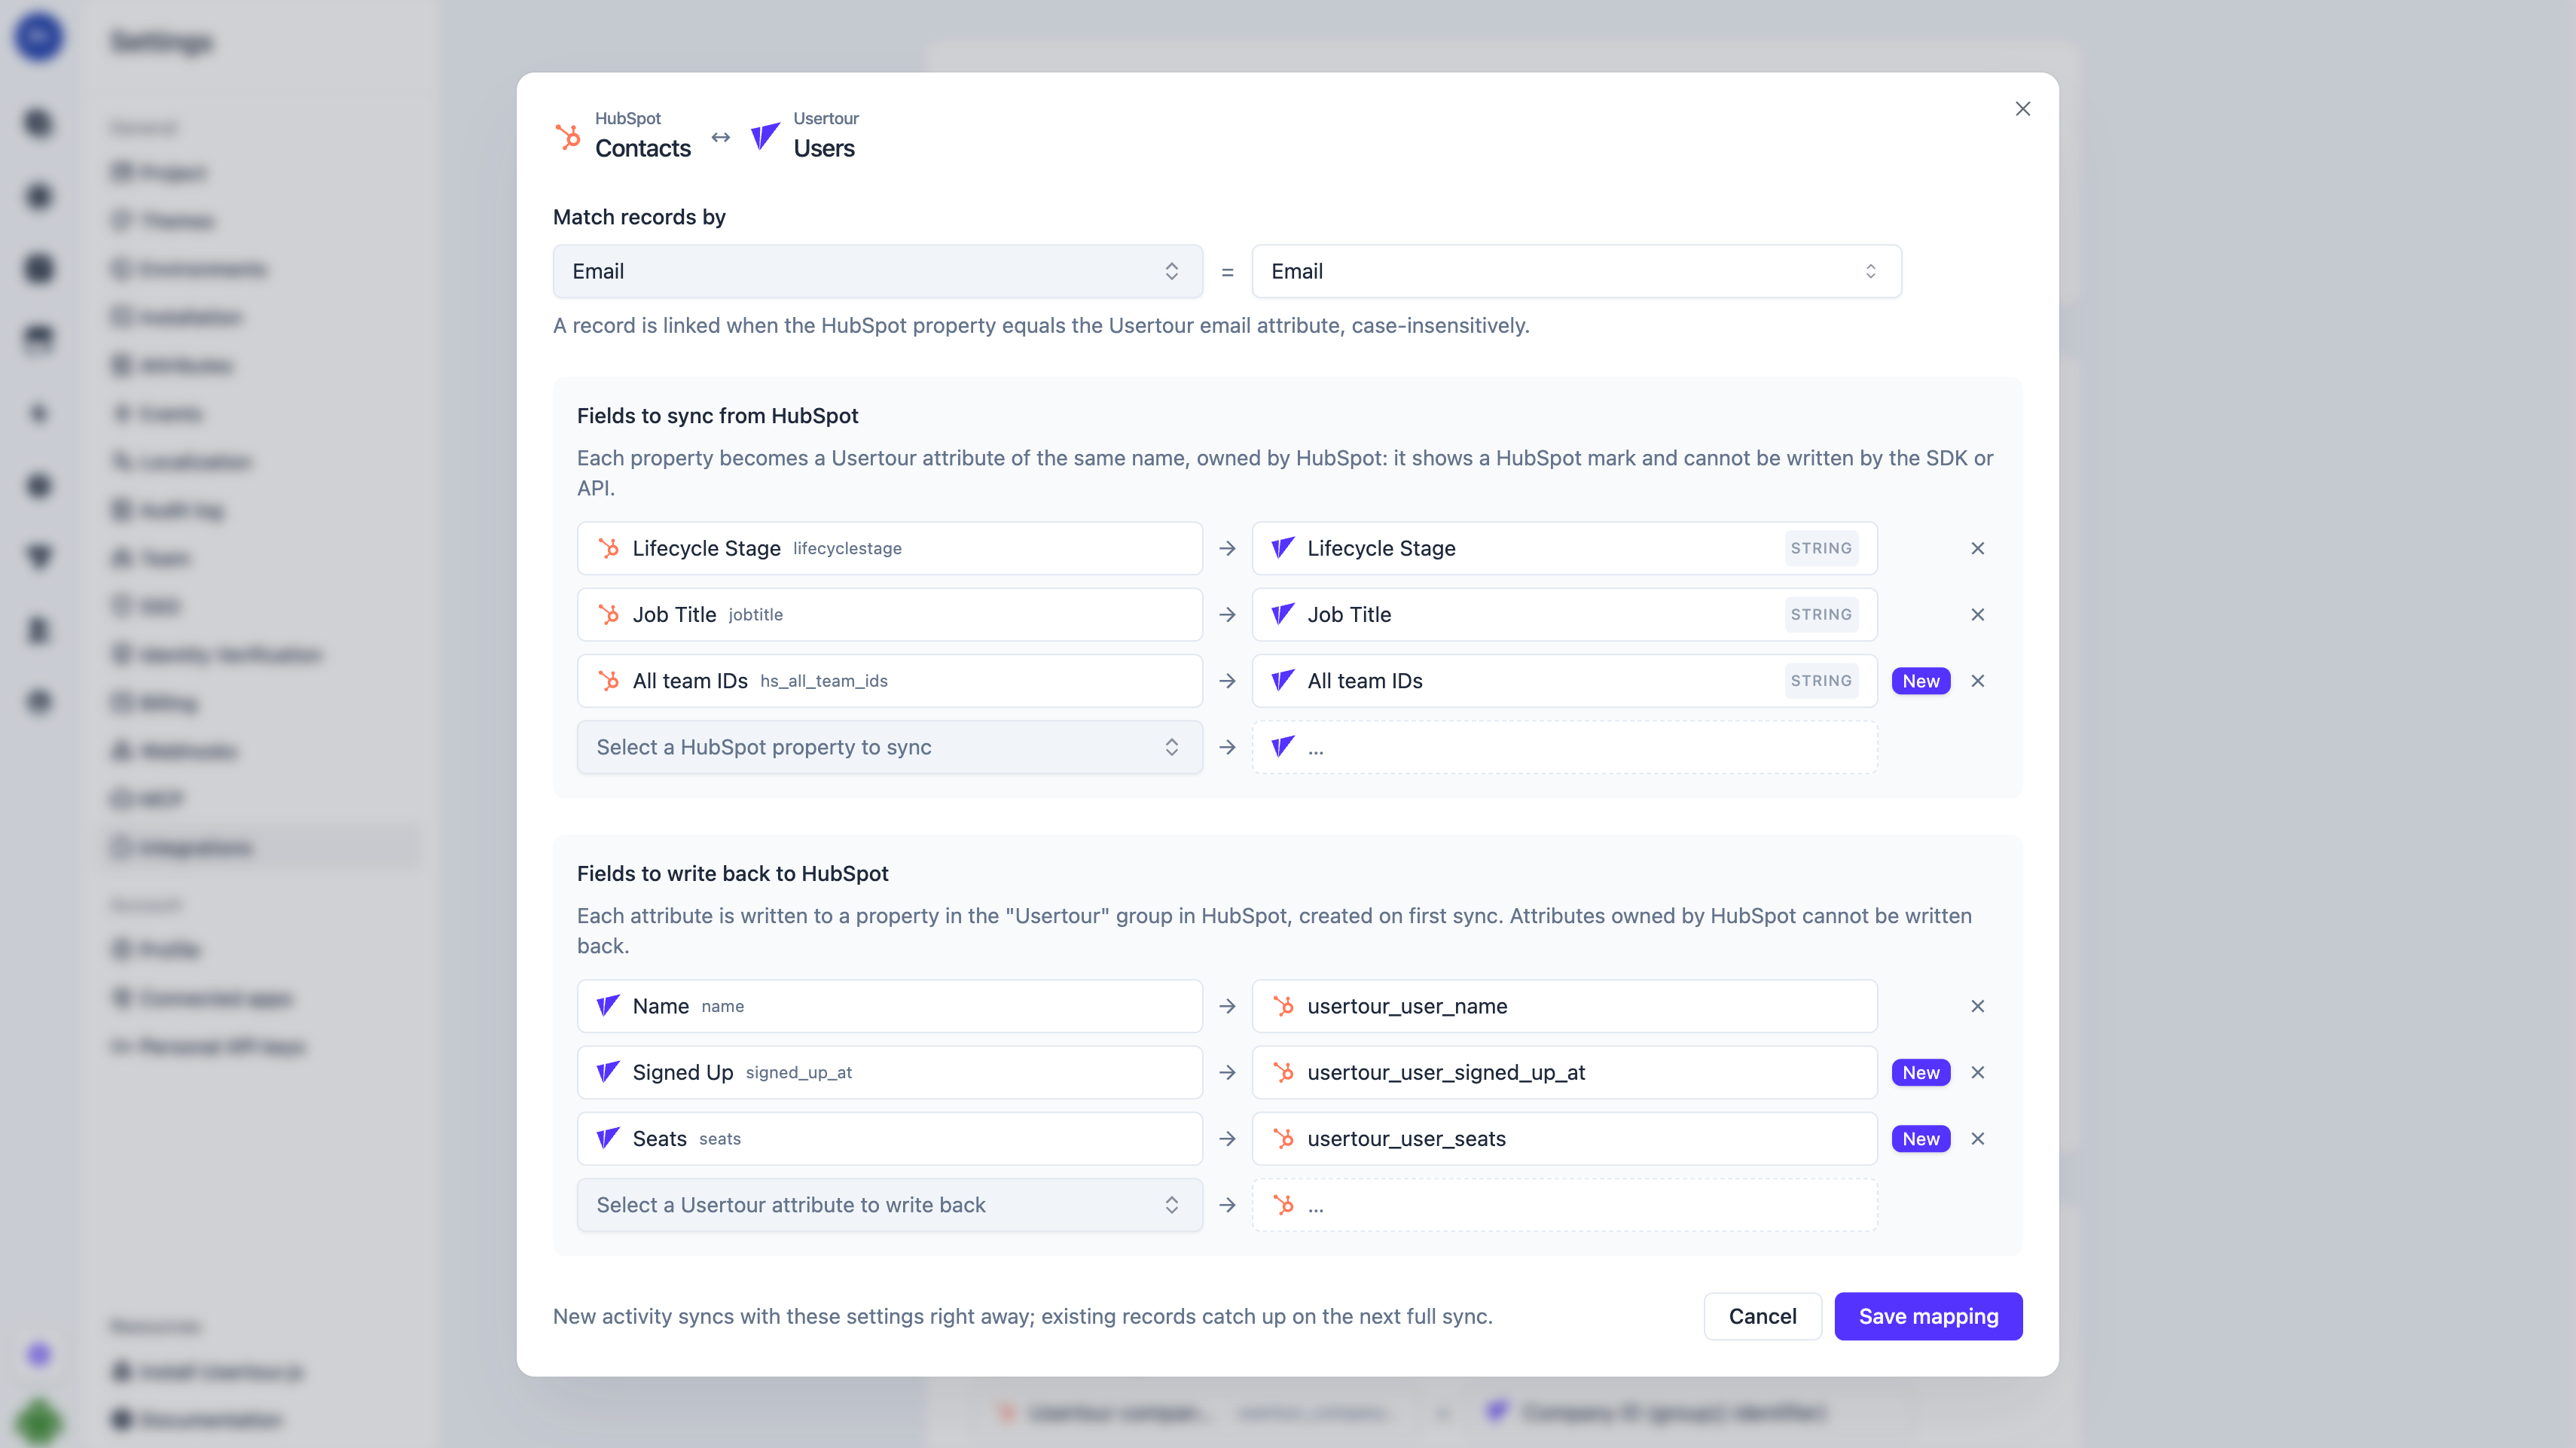Click the HubSpot icon beside usertour_user_seats
2576x1448 pixels.
pyautogui.click(x=1283, y=1138)
